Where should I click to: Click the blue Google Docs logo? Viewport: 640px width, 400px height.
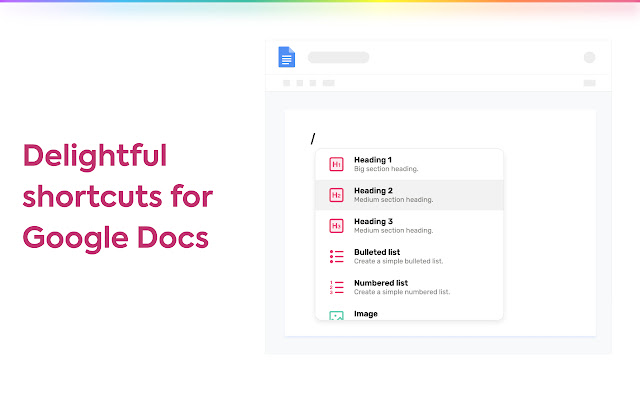[287, 57]
